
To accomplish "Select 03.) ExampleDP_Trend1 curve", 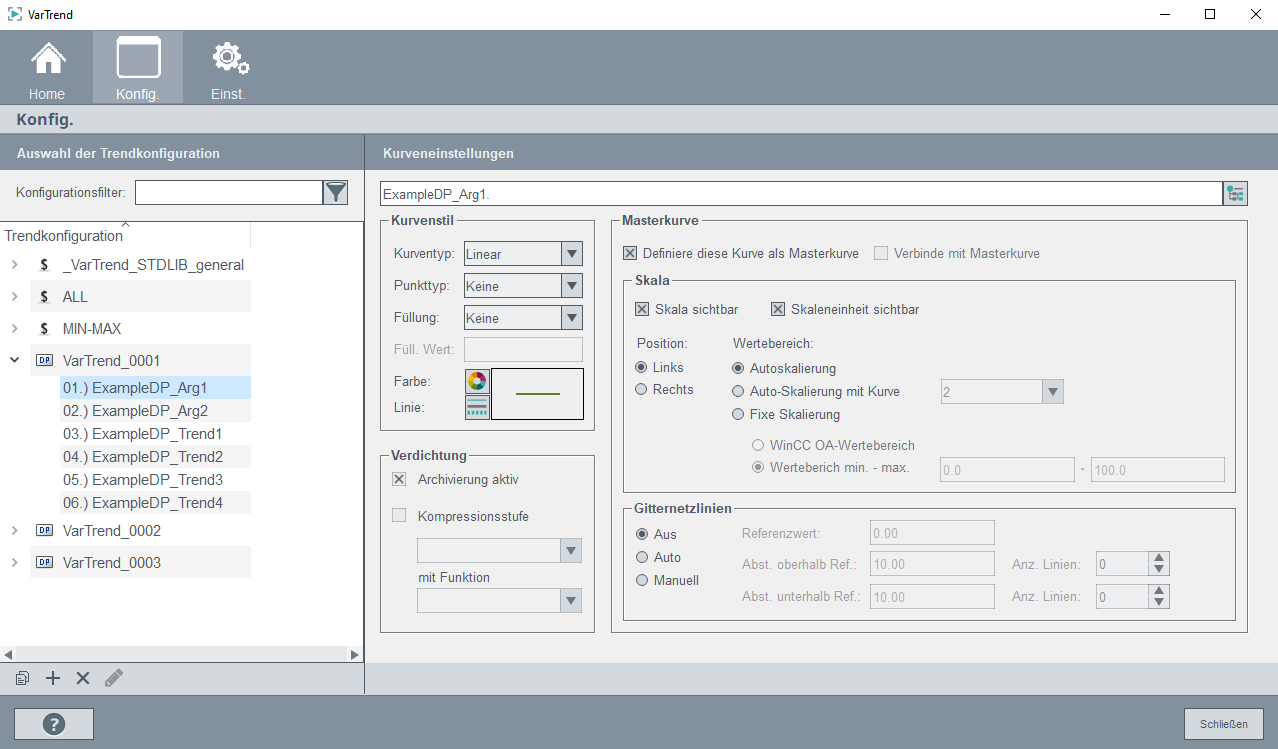I will 142,434.
